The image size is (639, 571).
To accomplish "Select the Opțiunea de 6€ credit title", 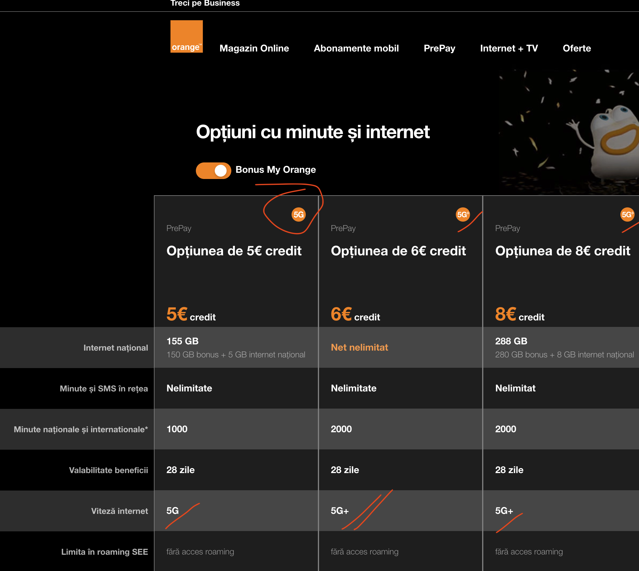I will (x=398, y=251).
